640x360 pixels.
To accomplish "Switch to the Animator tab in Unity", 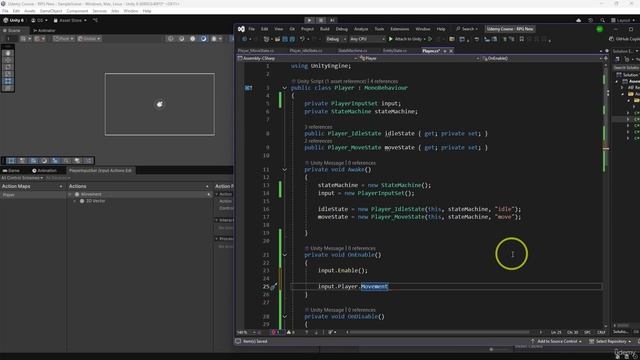I will [x=44, y=30].
